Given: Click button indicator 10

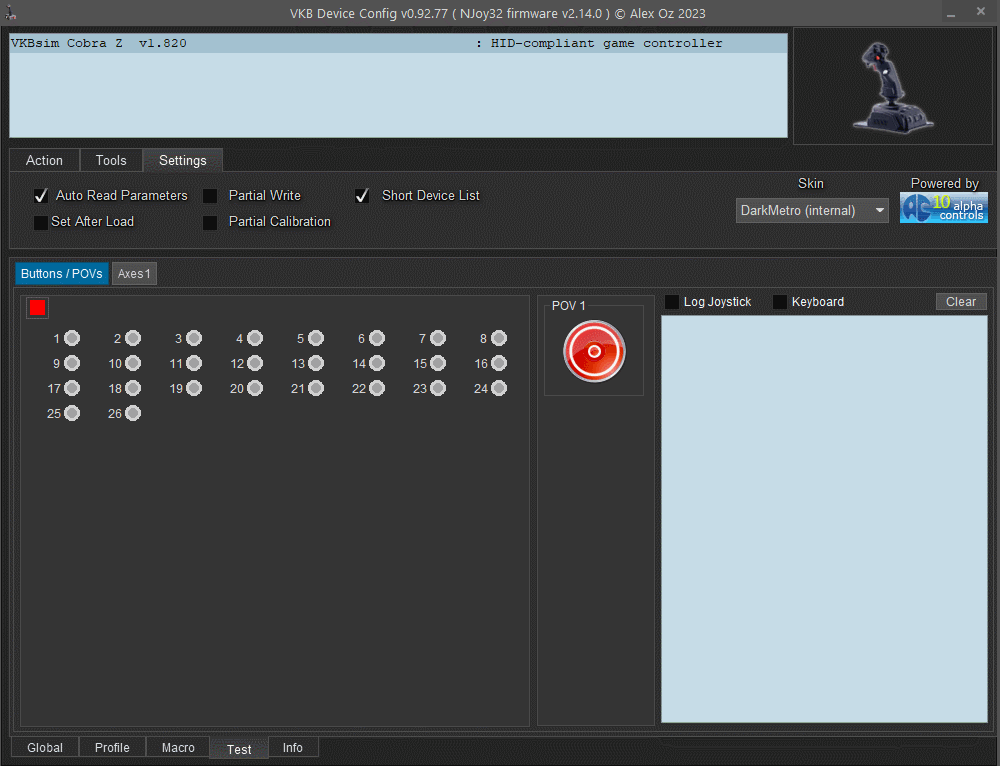Looking at the screenshot, I should (133, 364).
